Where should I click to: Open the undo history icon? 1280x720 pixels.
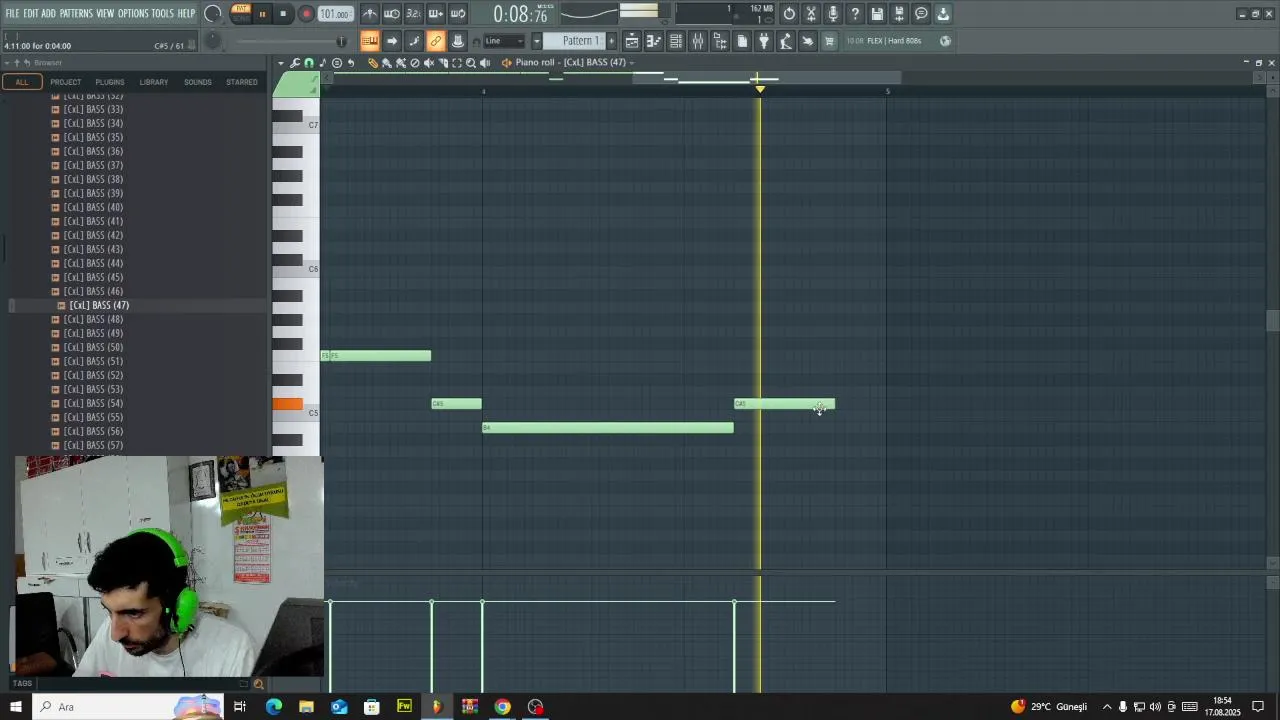point(789,14)
